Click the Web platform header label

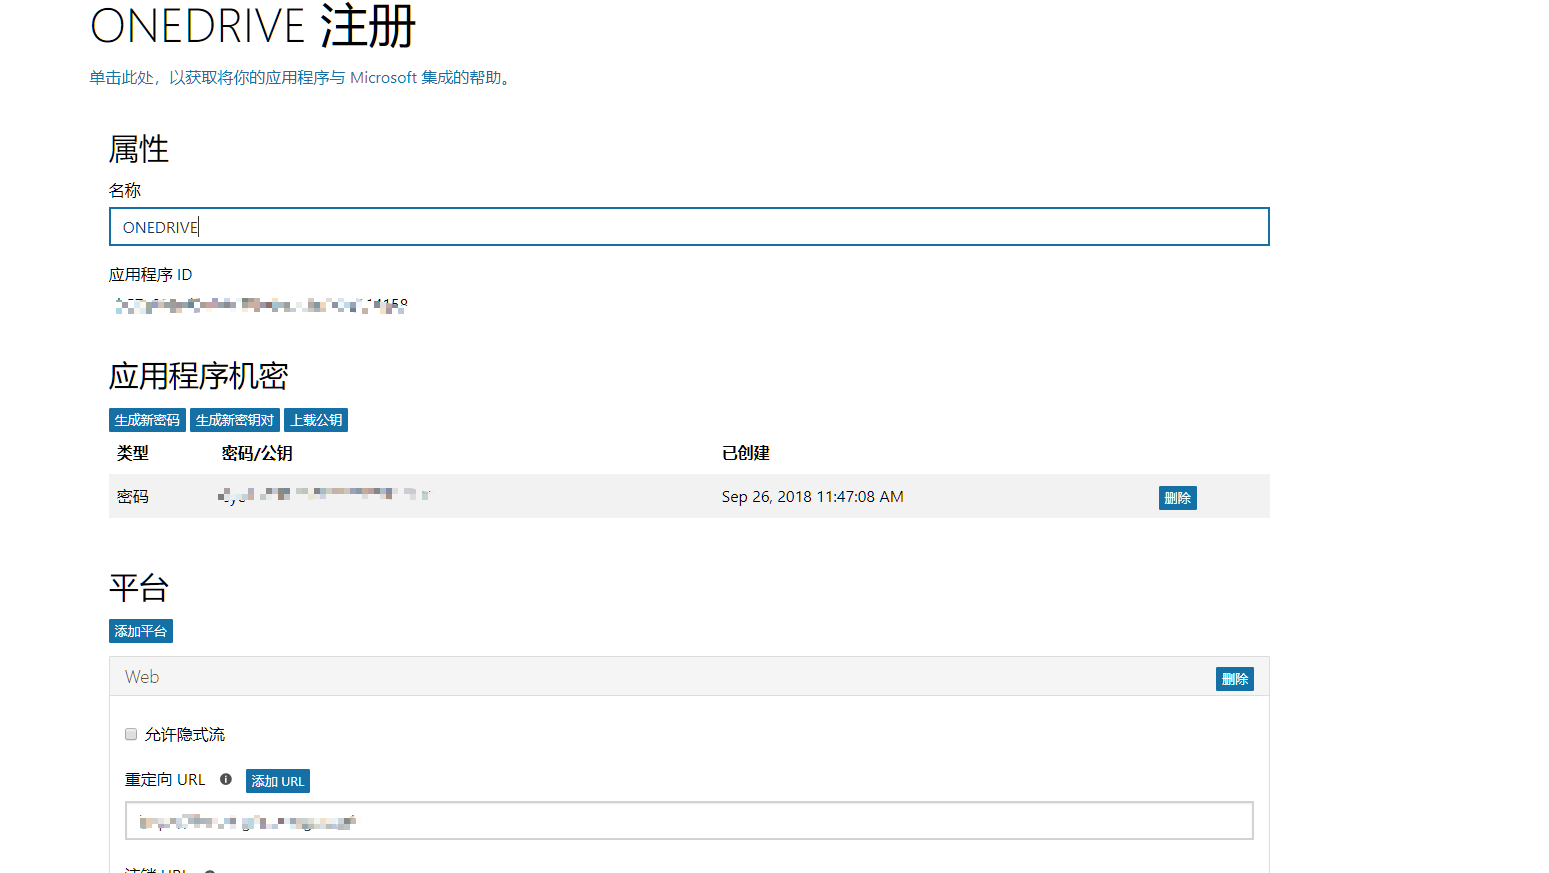[142, 677]
